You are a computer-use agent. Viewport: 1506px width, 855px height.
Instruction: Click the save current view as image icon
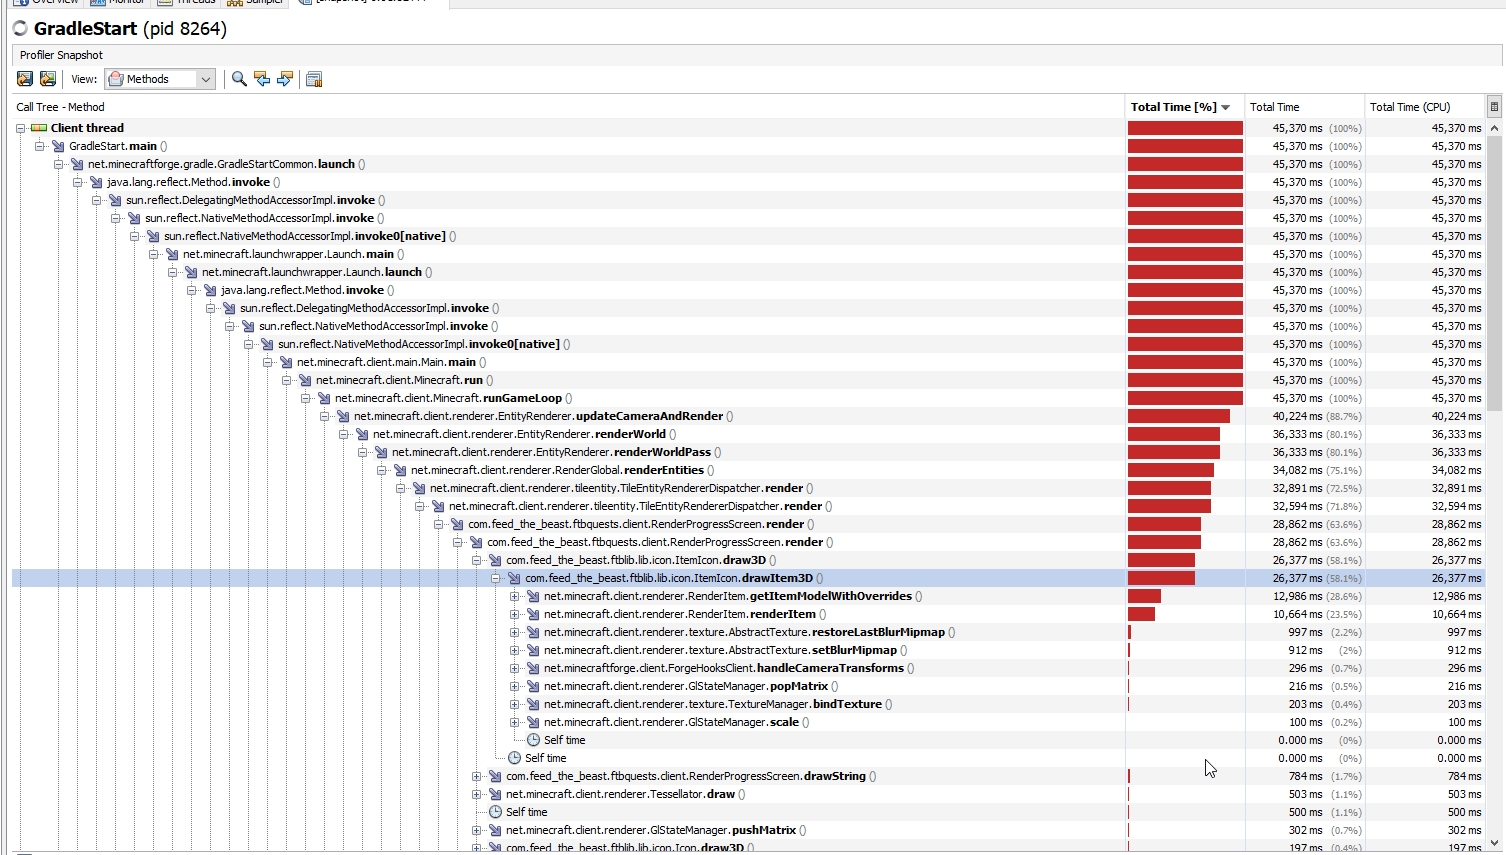point(47,79)
